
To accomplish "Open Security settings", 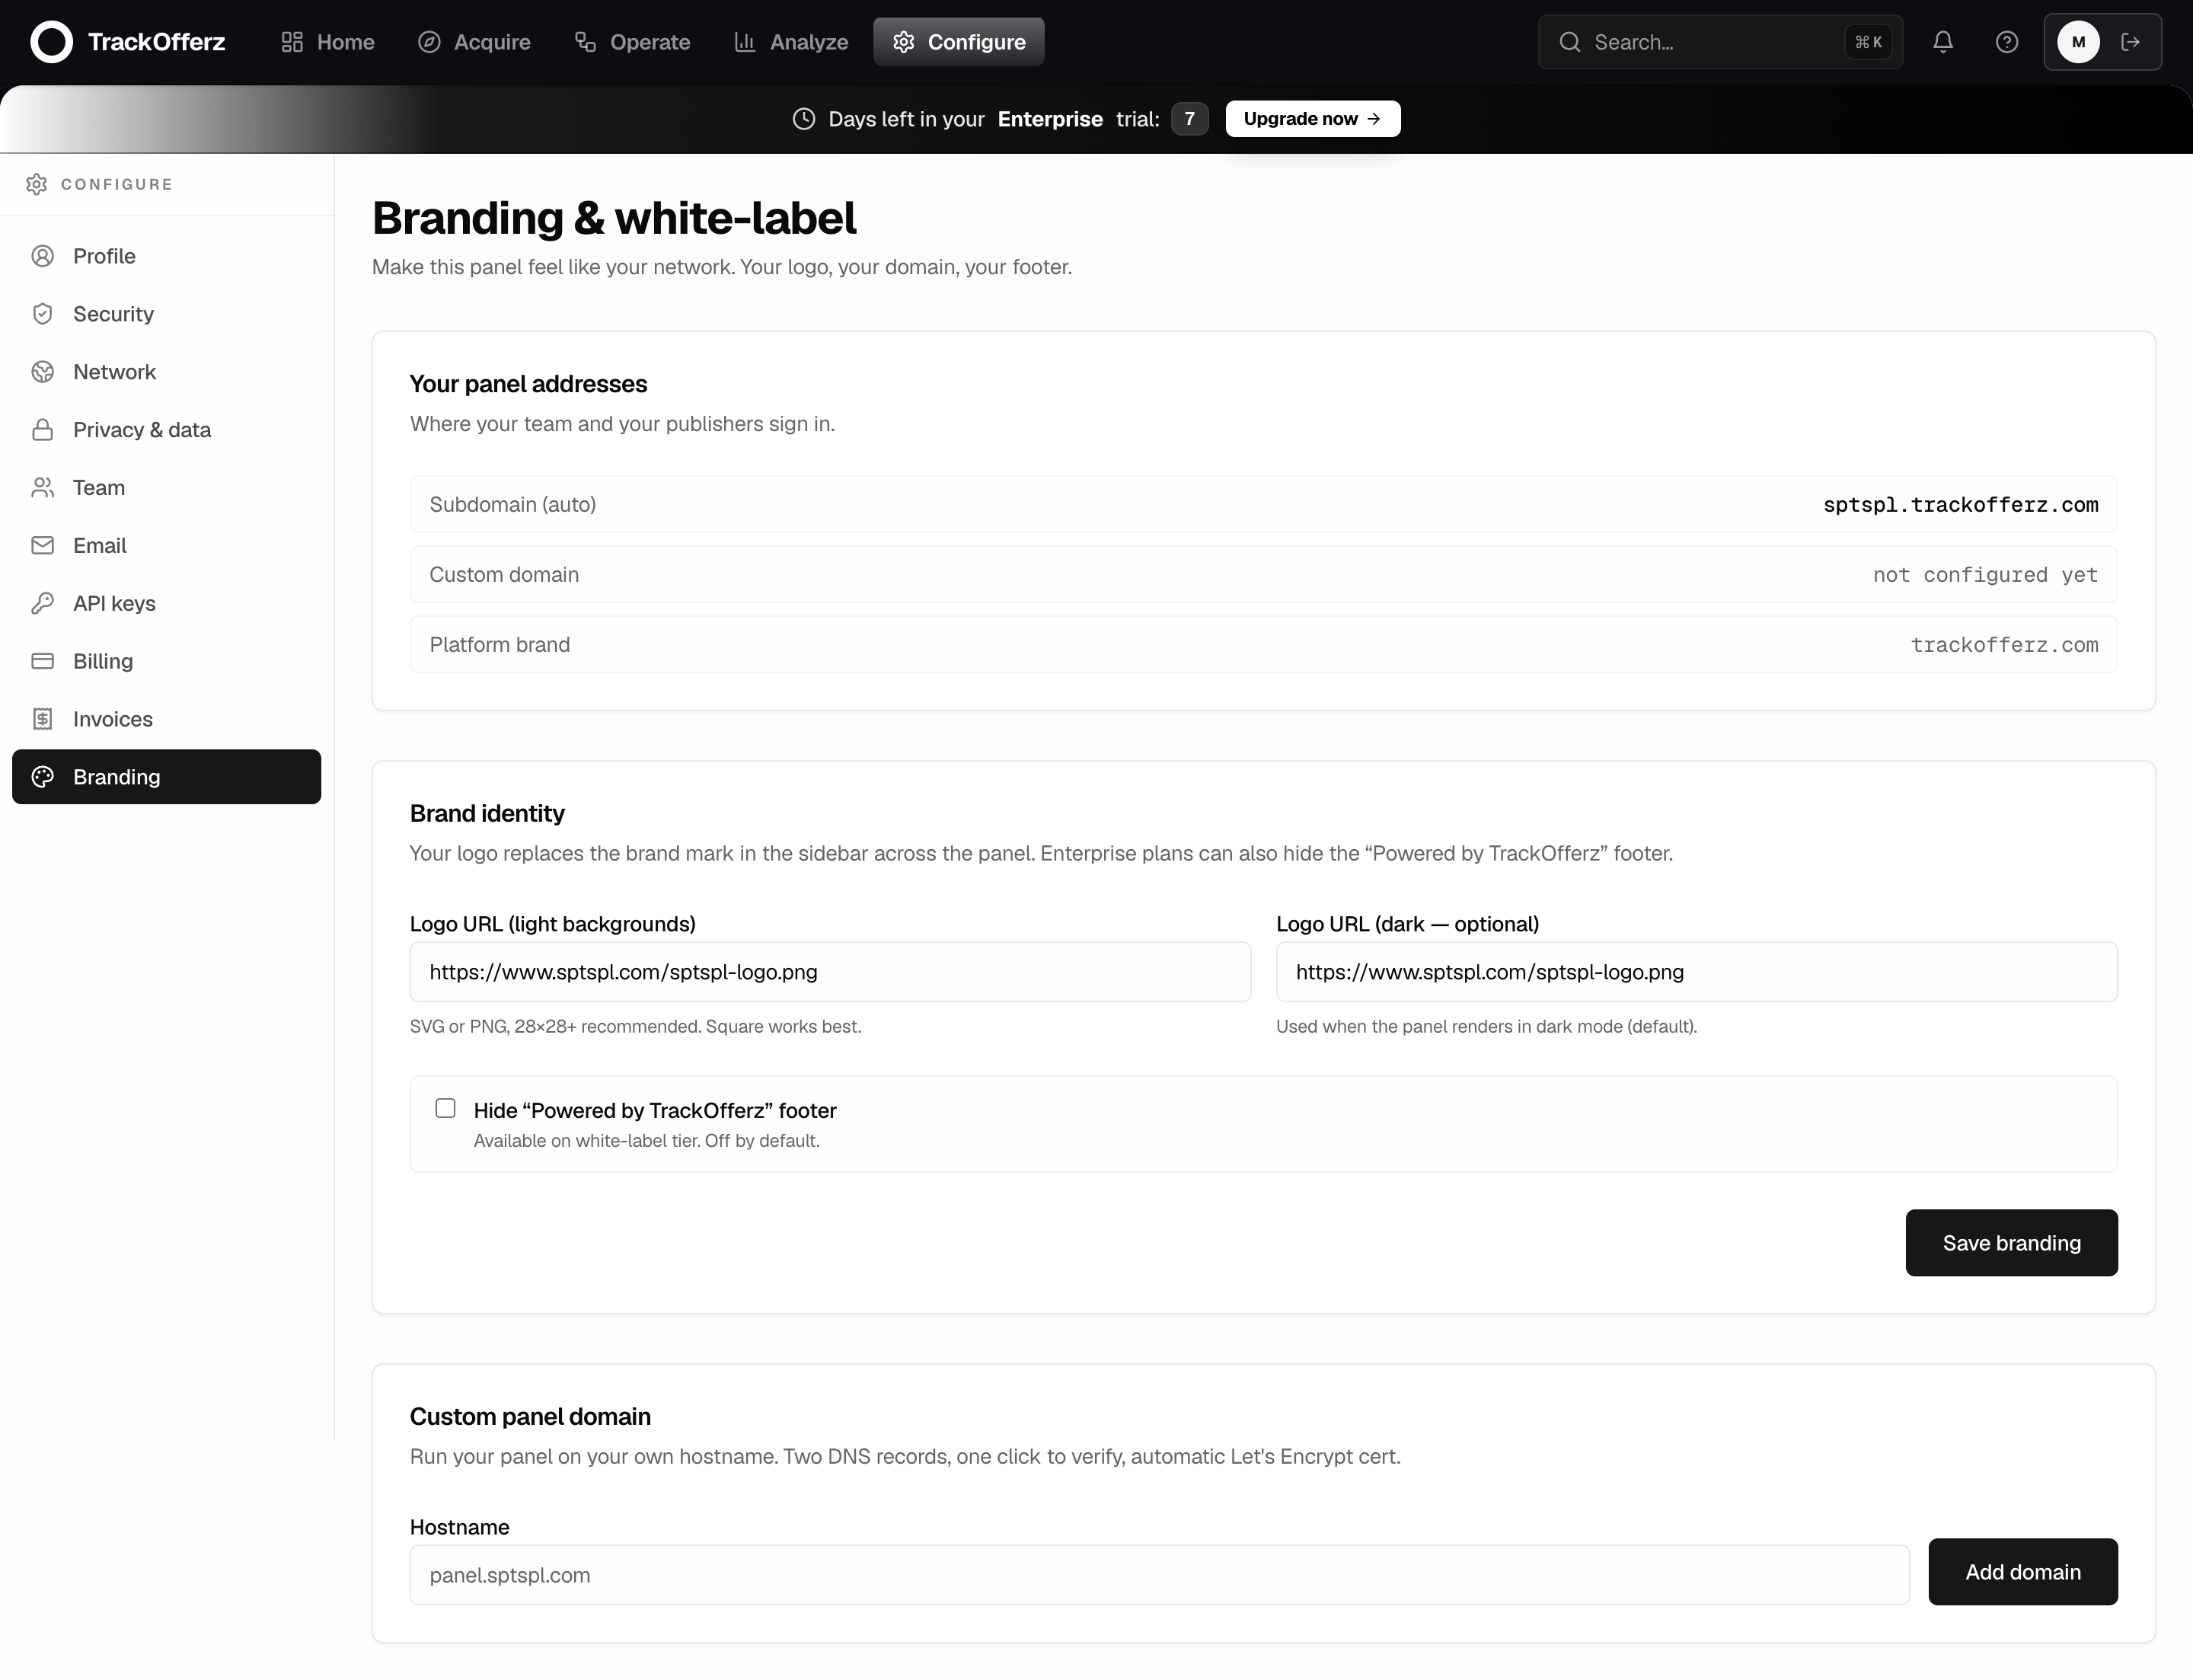I will [167, 314].
